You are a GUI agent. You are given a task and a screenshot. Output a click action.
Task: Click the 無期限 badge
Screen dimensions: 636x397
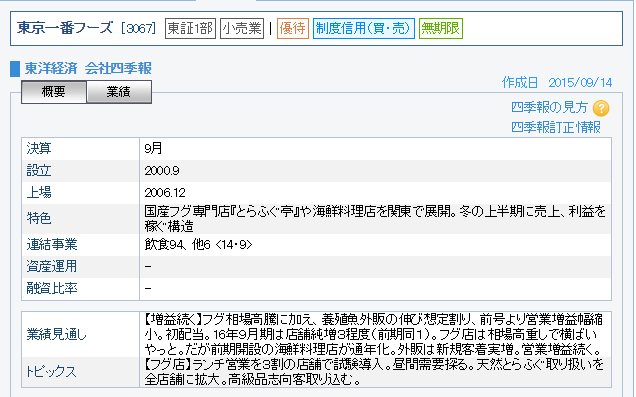pos(441,28)
